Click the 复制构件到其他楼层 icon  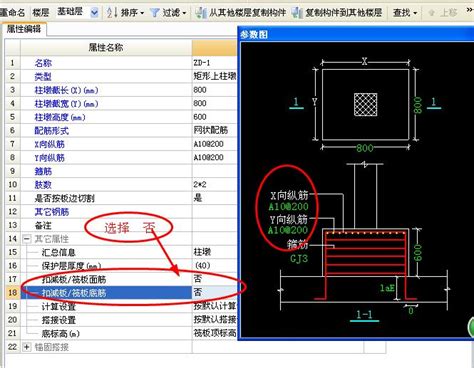297,13
